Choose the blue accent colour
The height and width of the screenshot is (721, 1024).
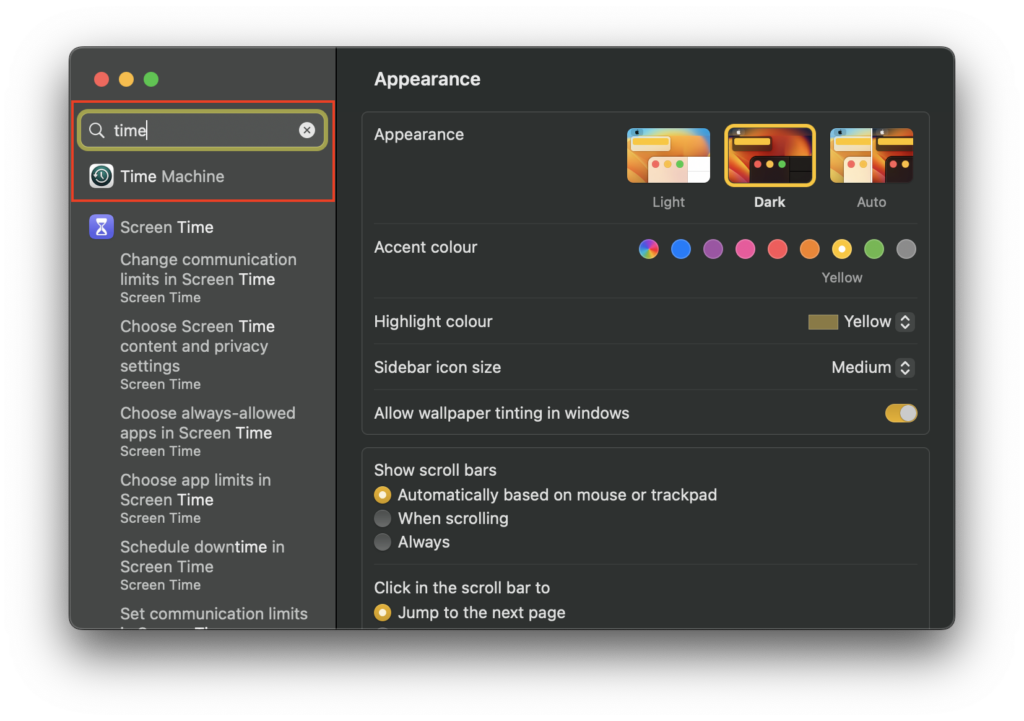(681, 249)
